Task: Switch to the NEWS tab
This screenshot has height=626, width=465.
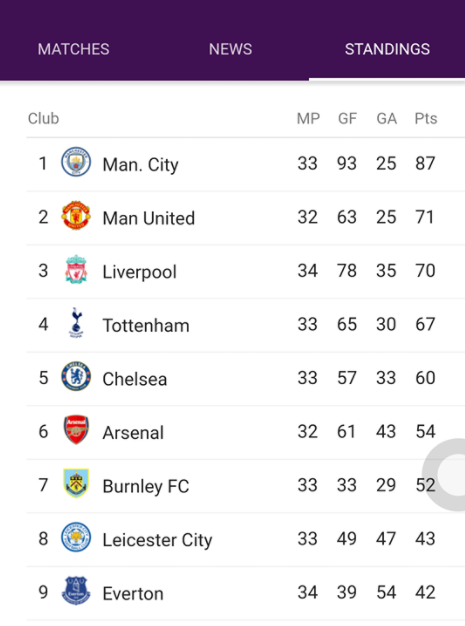Action: [230, 49]
